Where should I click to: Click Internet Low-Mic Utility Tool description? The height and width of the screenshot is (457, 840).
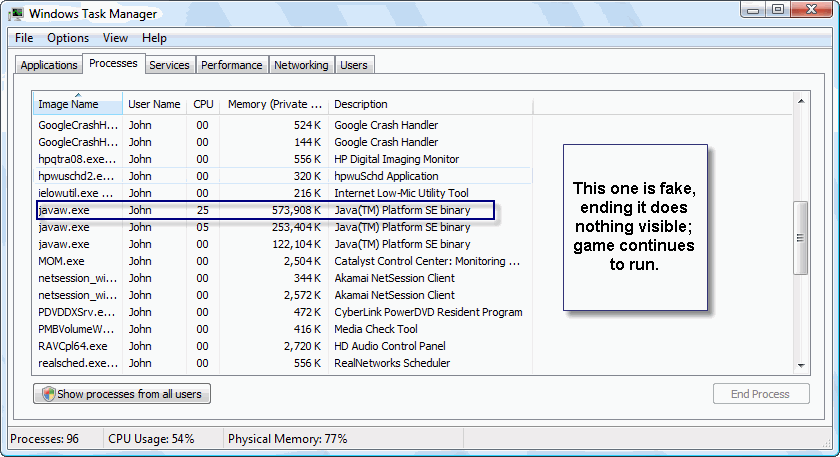pos(401,193)
